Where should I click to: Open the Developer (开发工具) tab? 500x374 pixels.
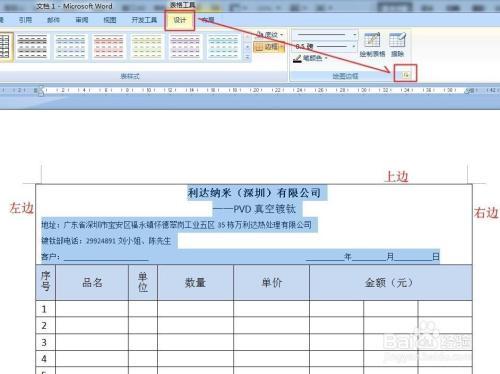tap(144, 20)
